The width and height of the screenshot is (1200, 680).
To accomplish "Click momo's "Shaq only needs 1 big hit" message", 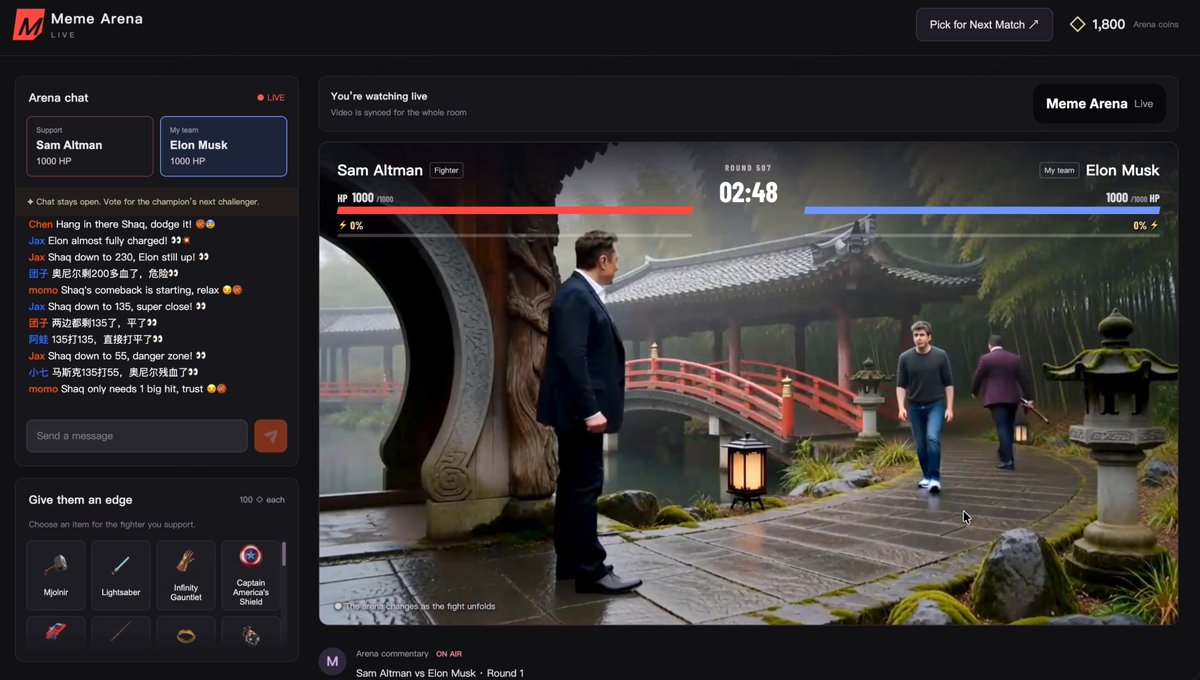I will coord(129,388).
